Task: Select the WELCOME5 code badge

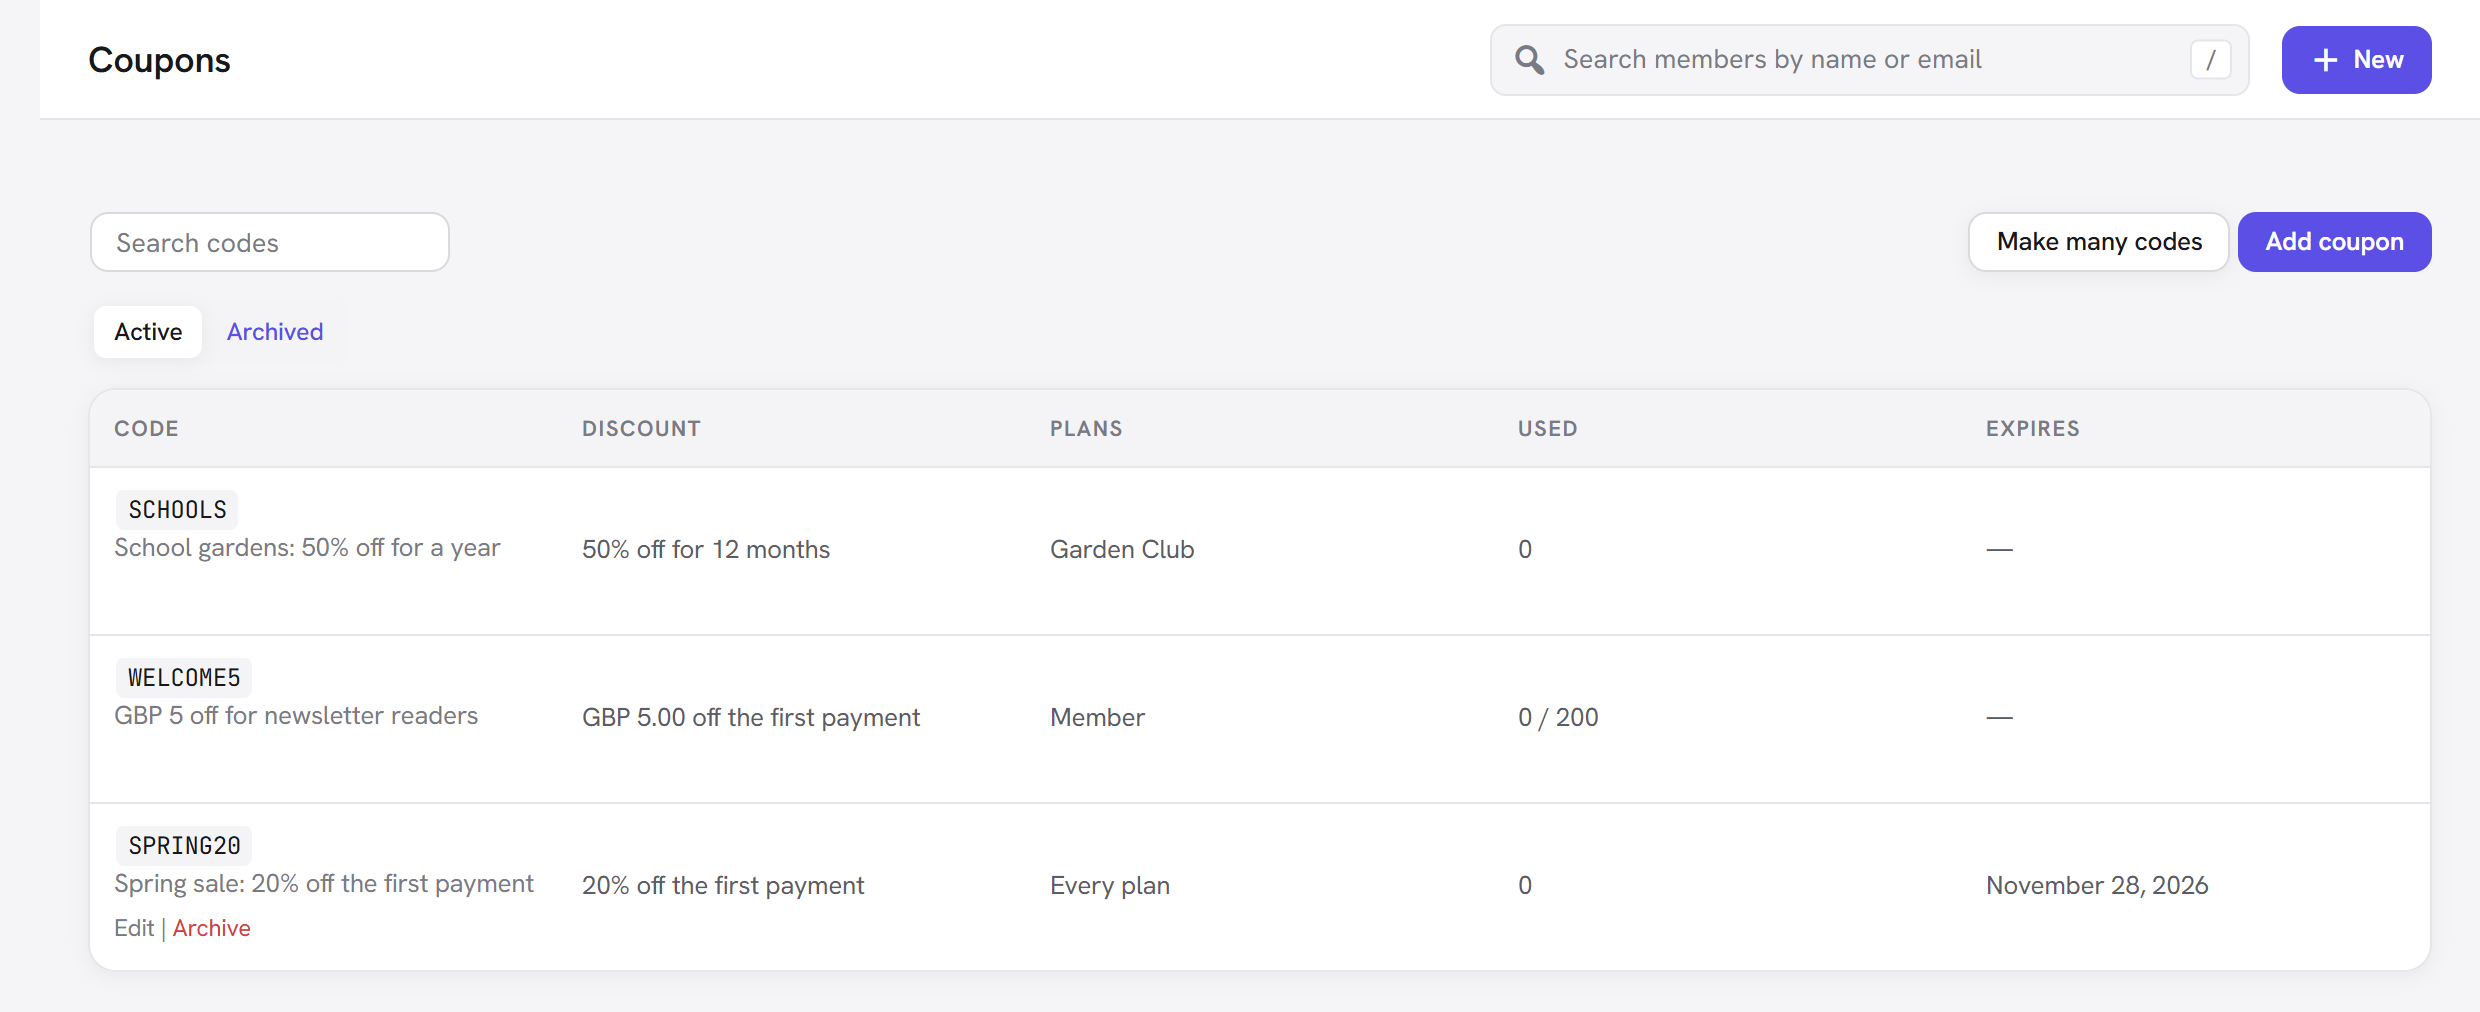Action: (x=184, y=677)
